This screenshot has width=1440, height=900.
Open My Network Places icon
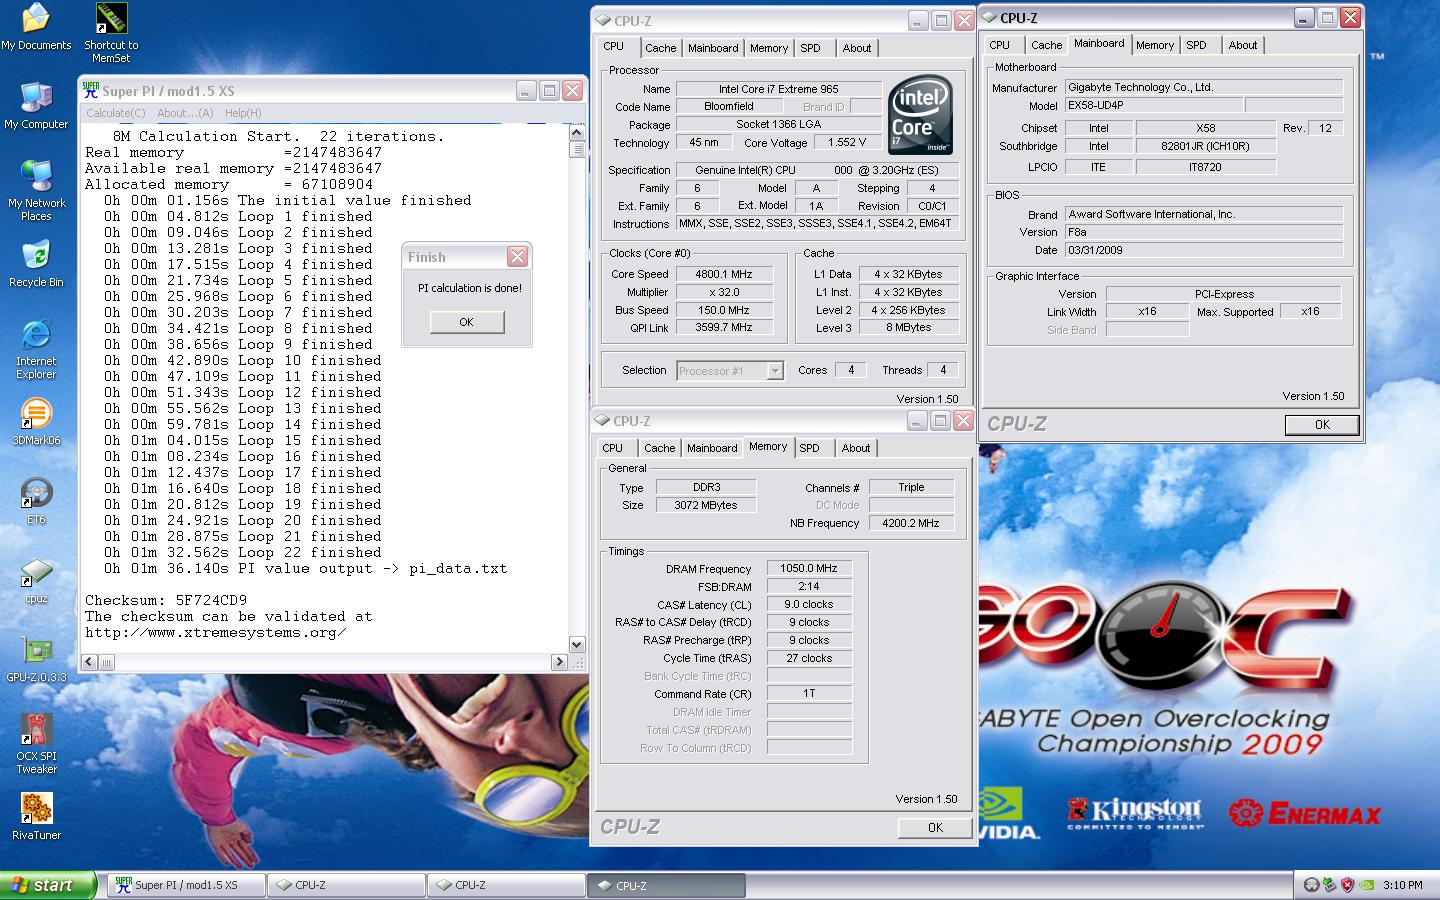tap(36, 190)
